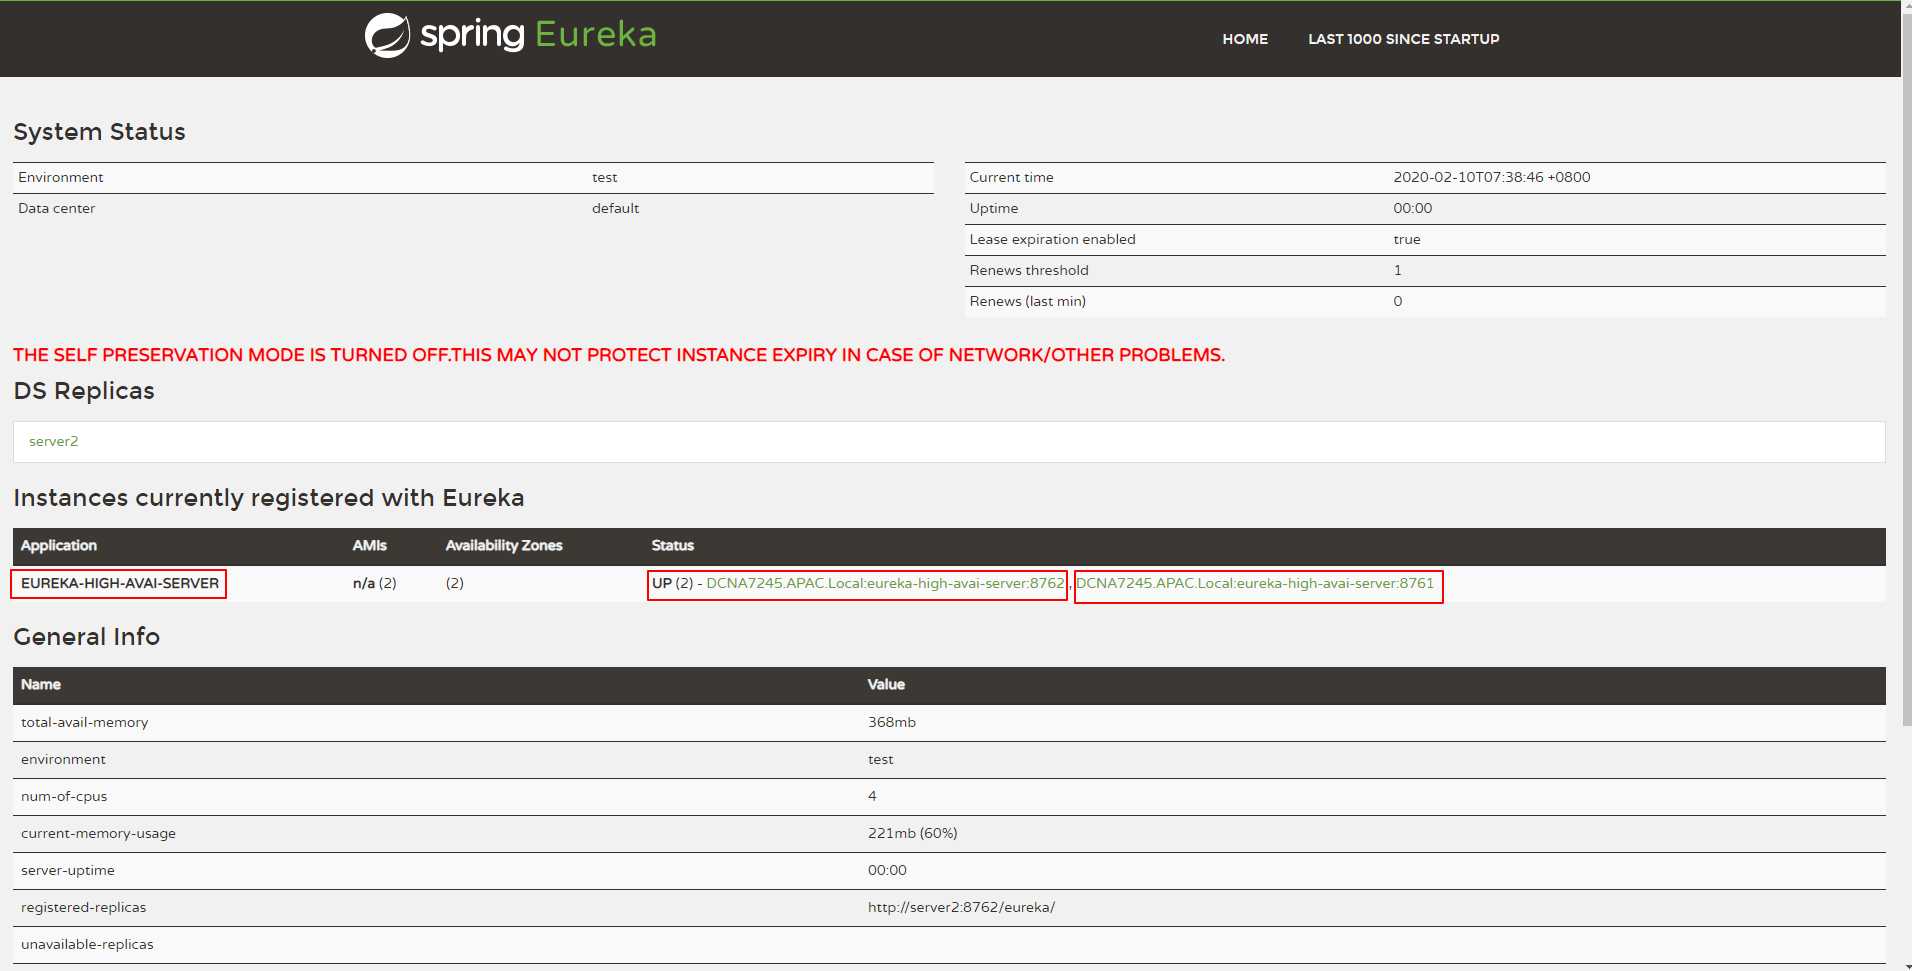
Task: Open LAST 1000 SINCE STARTUP page
Action: 1403,39
